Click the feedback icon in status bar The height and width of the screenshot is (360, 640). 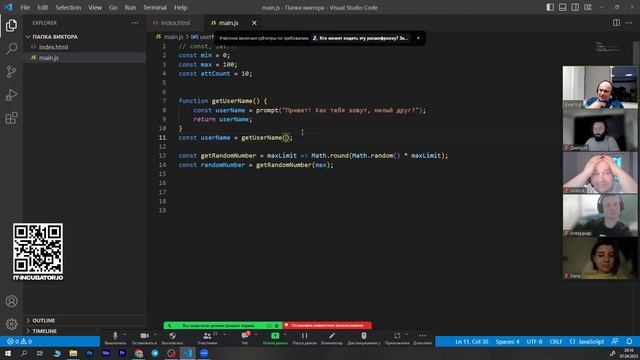click(x=615, y=341)
